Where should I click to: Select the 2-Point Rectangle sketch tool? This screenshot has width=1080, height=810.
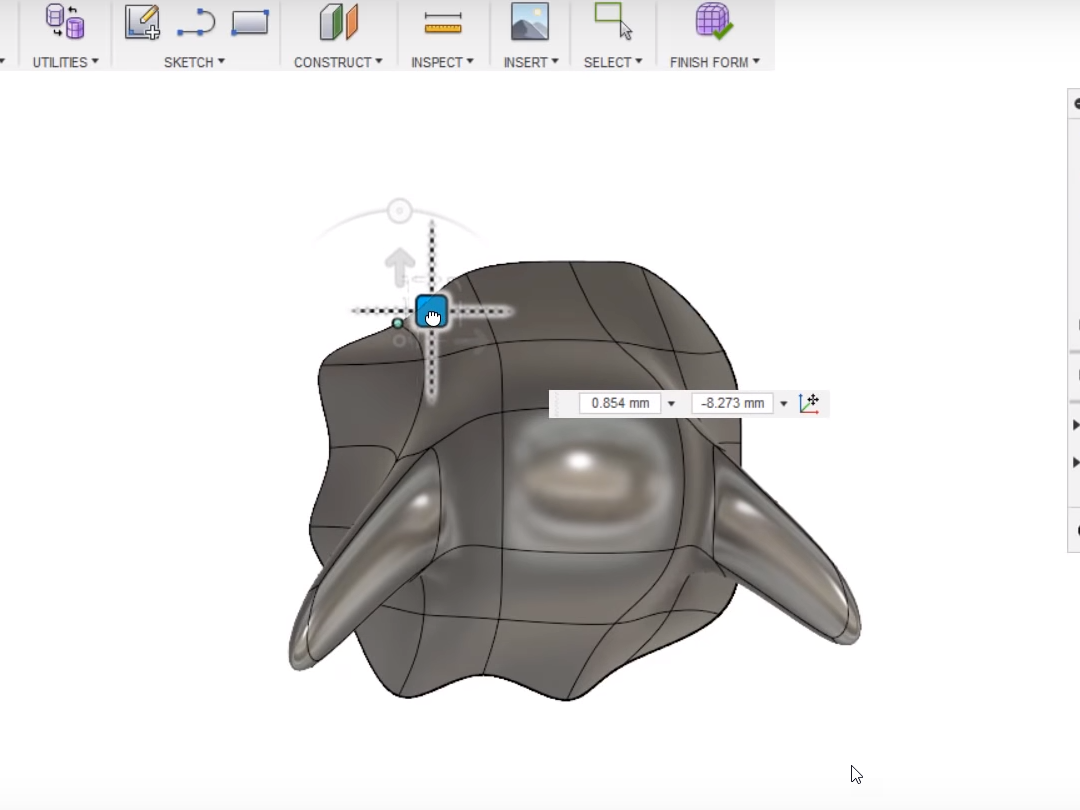click(x=250, y=22)
